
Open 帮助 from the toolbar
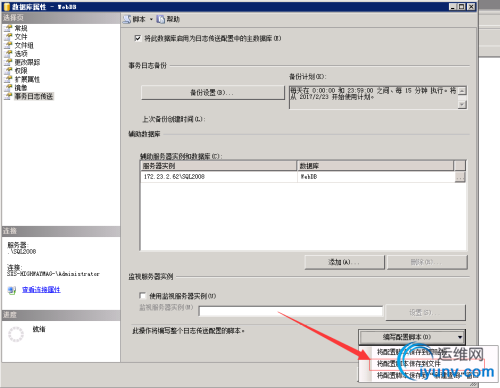(x=168, y=19)
